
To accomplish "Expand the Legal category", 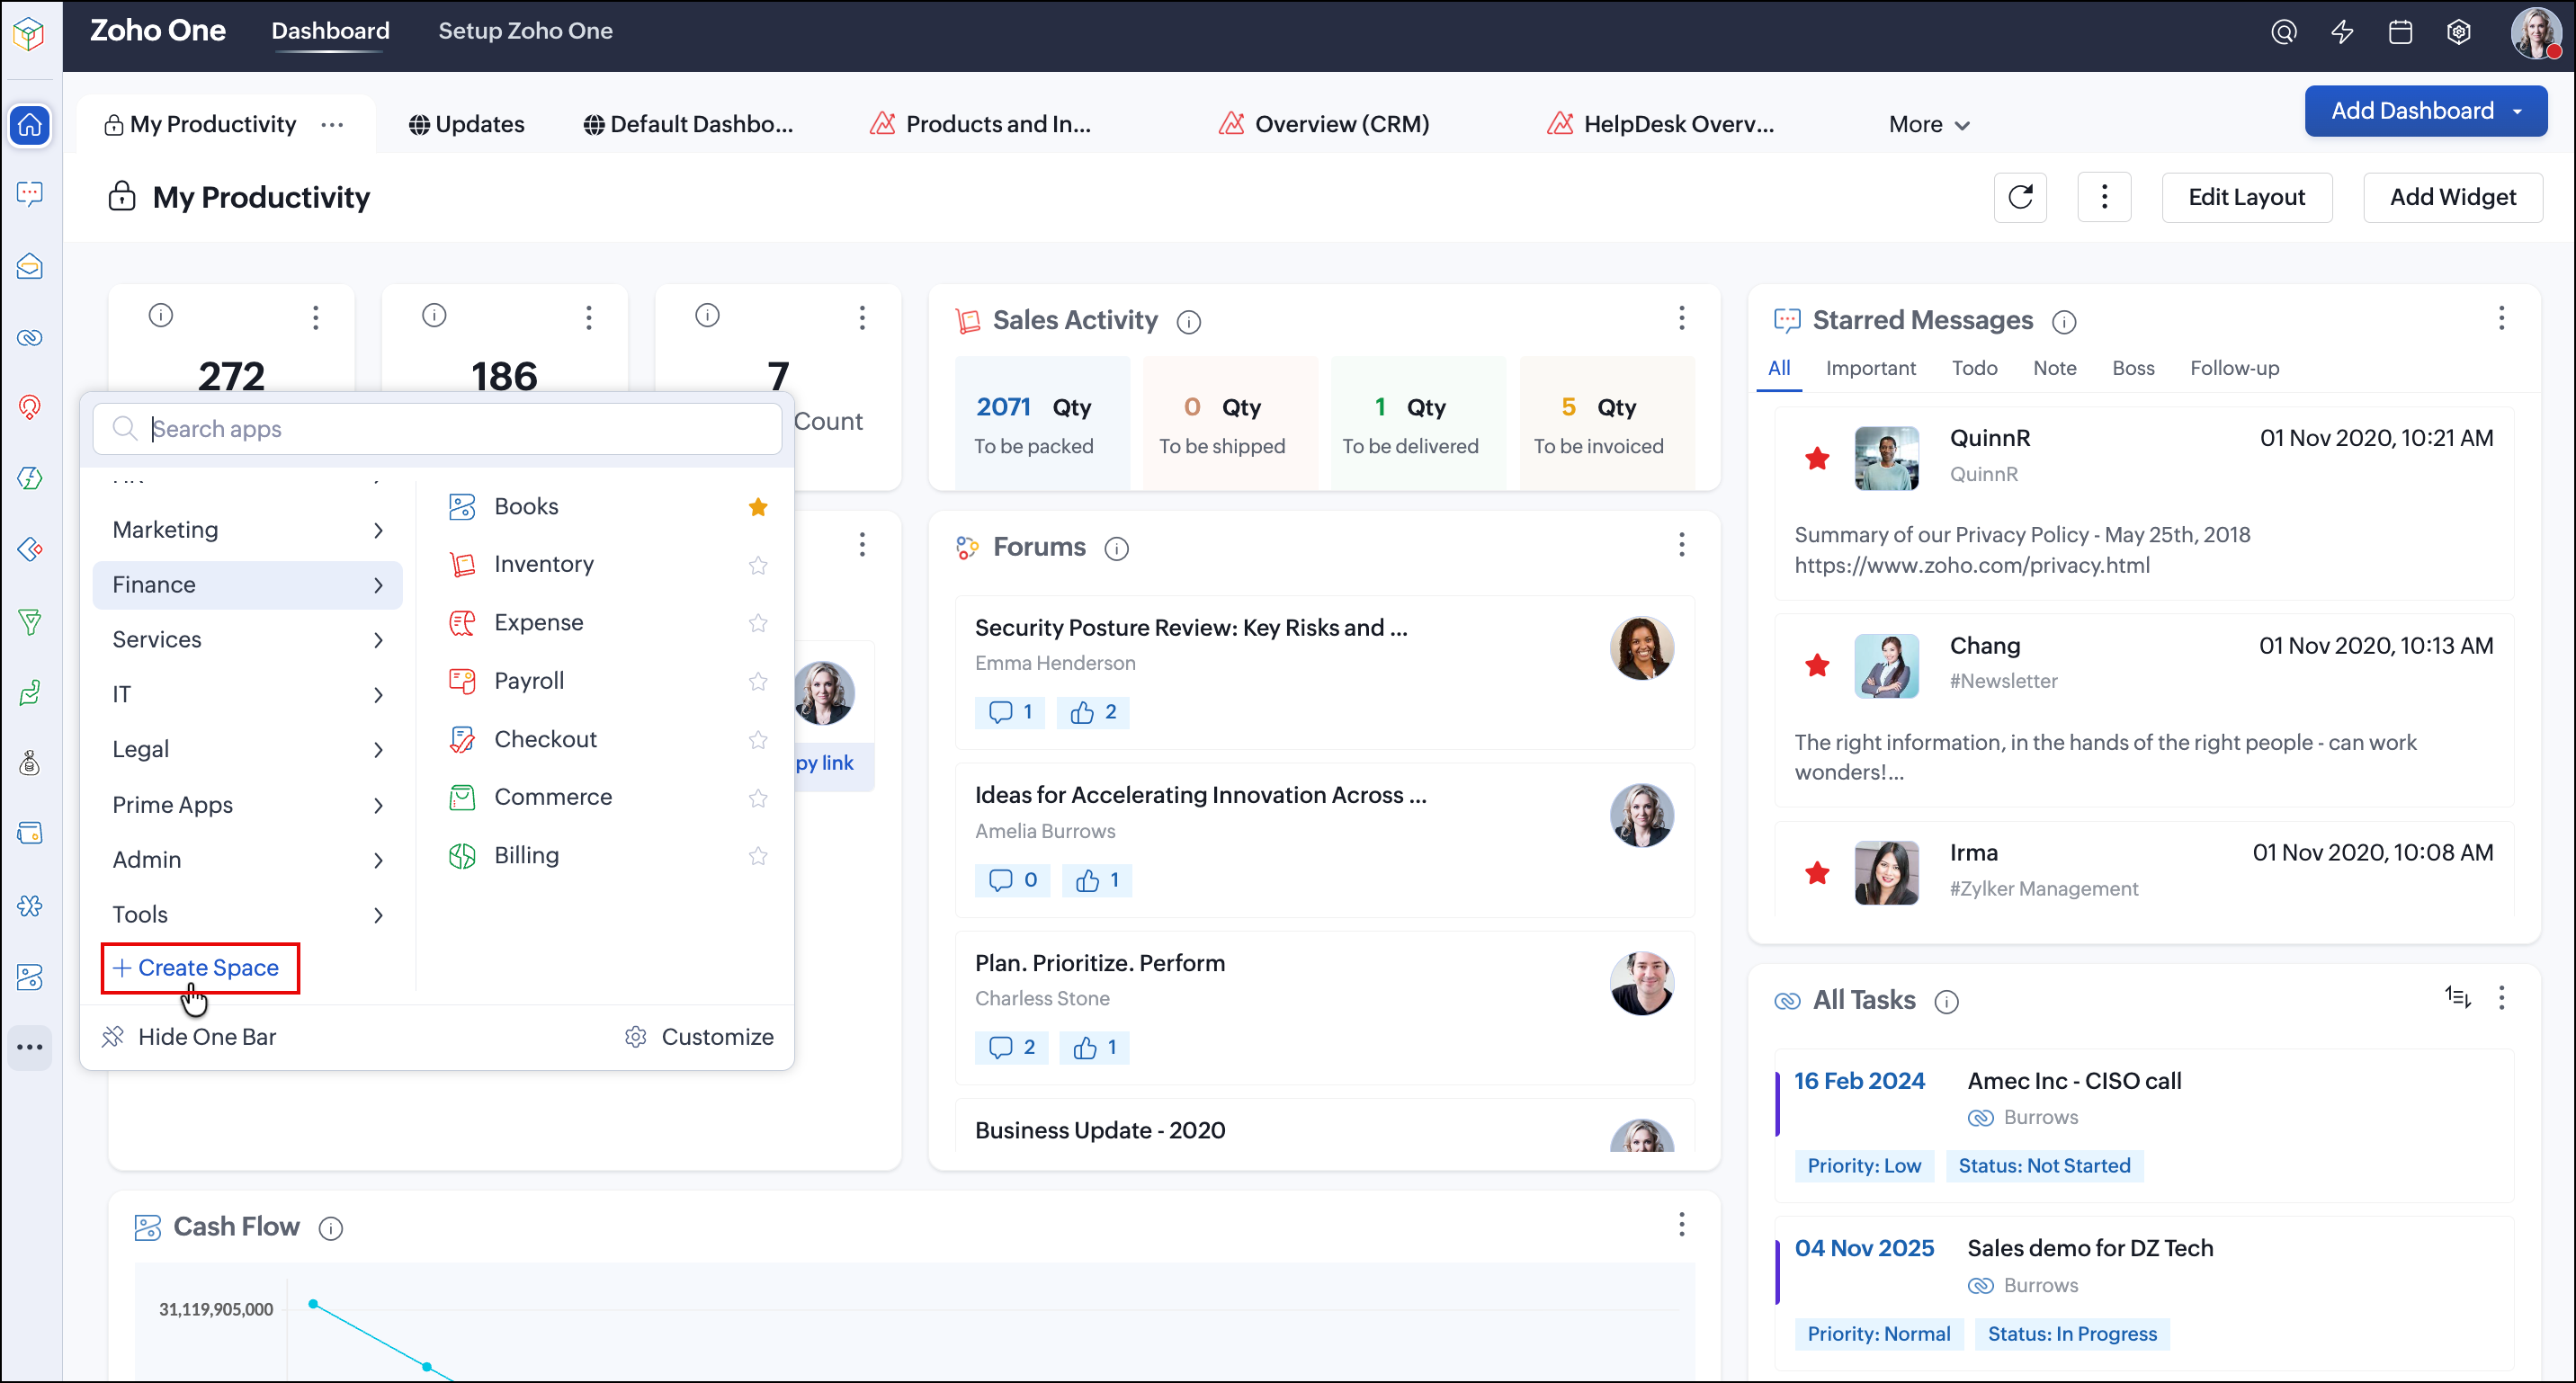I will pyautogui.click(x=247, y=750).
